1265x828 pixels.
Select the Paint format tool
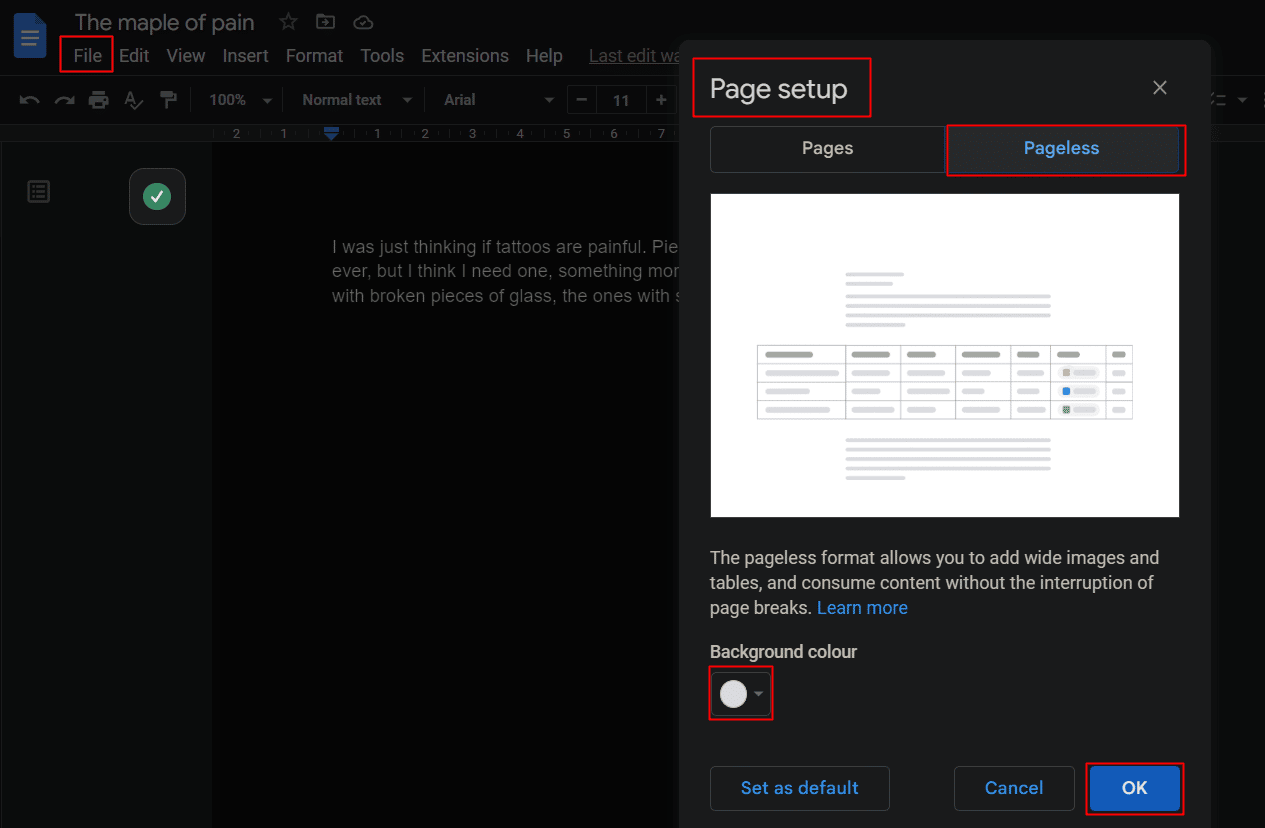click(x=169, y=100)
